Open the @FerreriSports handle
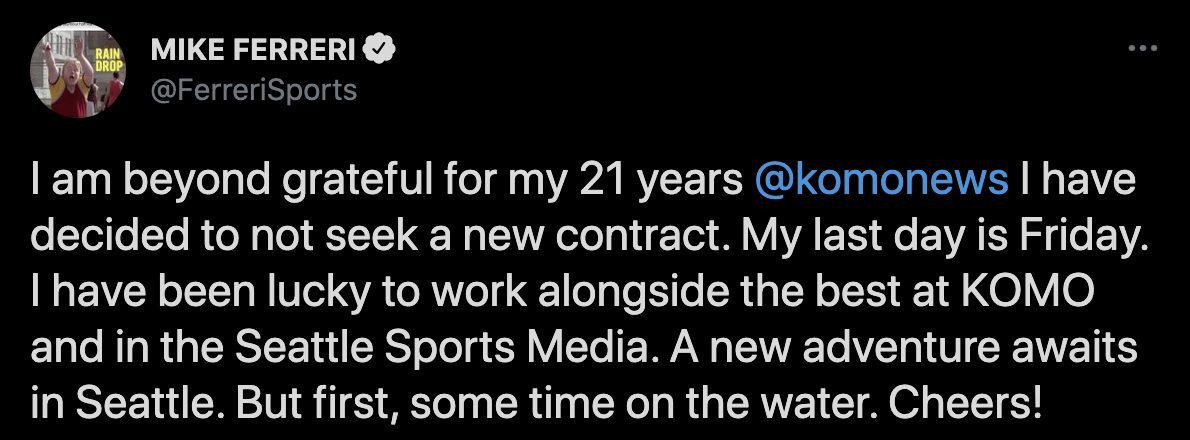Screen dimensions: 1190x440 253,90
